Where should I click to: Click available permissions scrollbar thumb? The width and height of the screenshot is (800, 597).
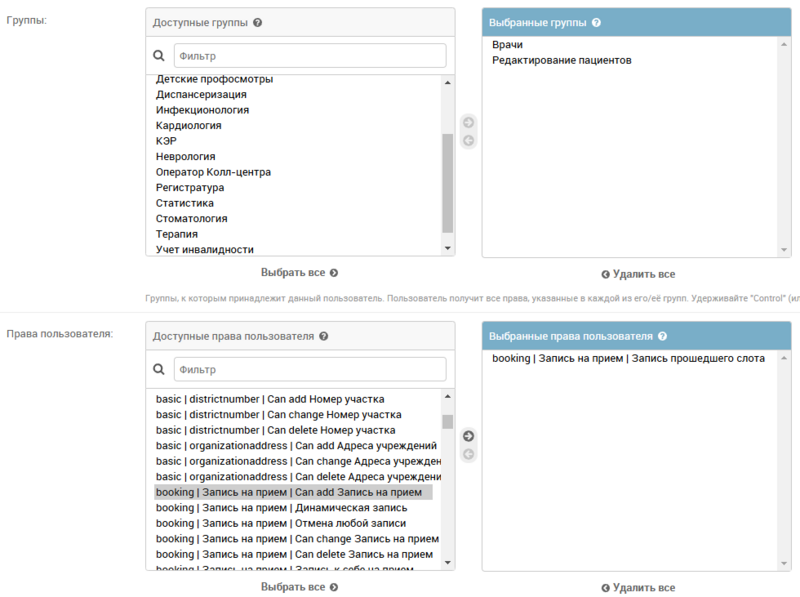click(x=447, y=422)
